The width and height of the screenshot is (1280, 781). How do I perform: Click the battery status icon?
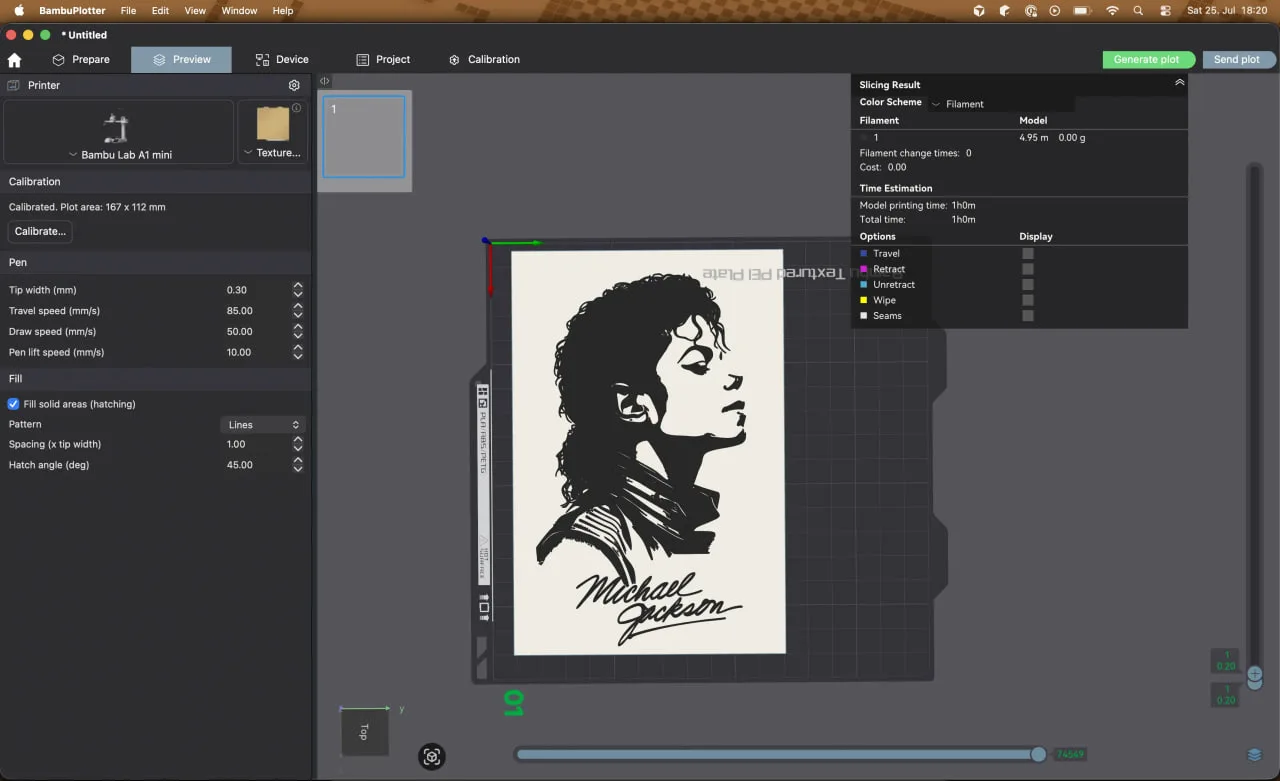click(x=1082, y=11)
